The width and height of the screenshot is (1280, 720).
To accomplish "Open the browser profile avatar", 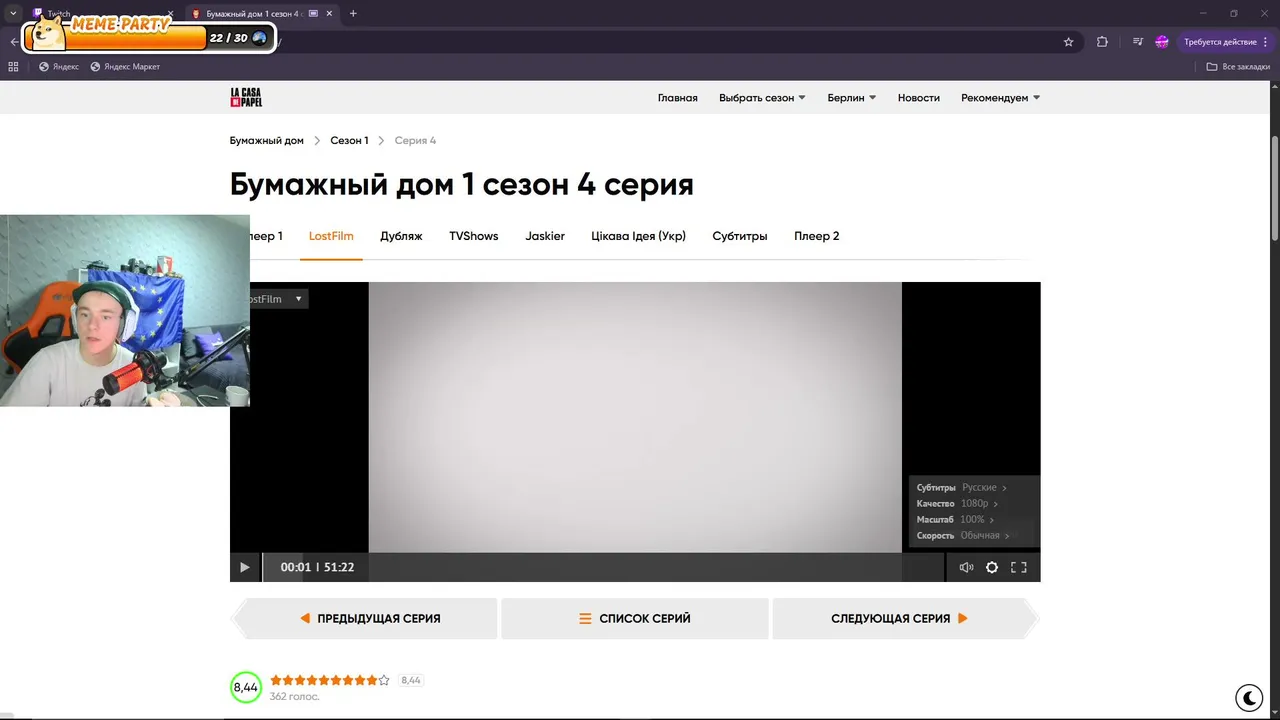I will tap(1161, 42).
